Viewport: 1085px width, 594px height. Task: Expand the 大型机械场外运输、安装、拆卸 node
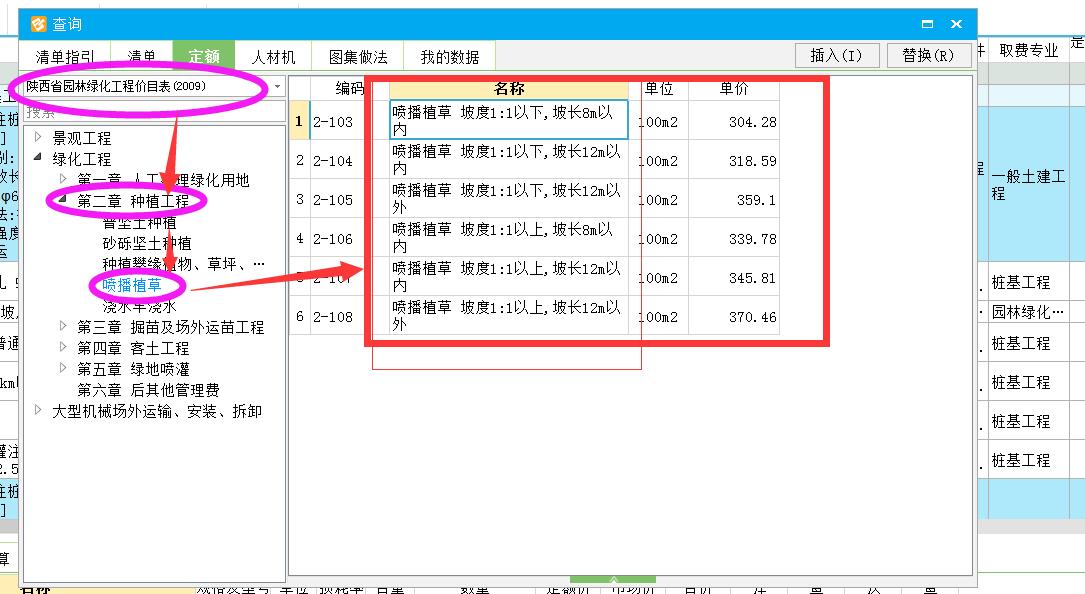tap(37, 408)
